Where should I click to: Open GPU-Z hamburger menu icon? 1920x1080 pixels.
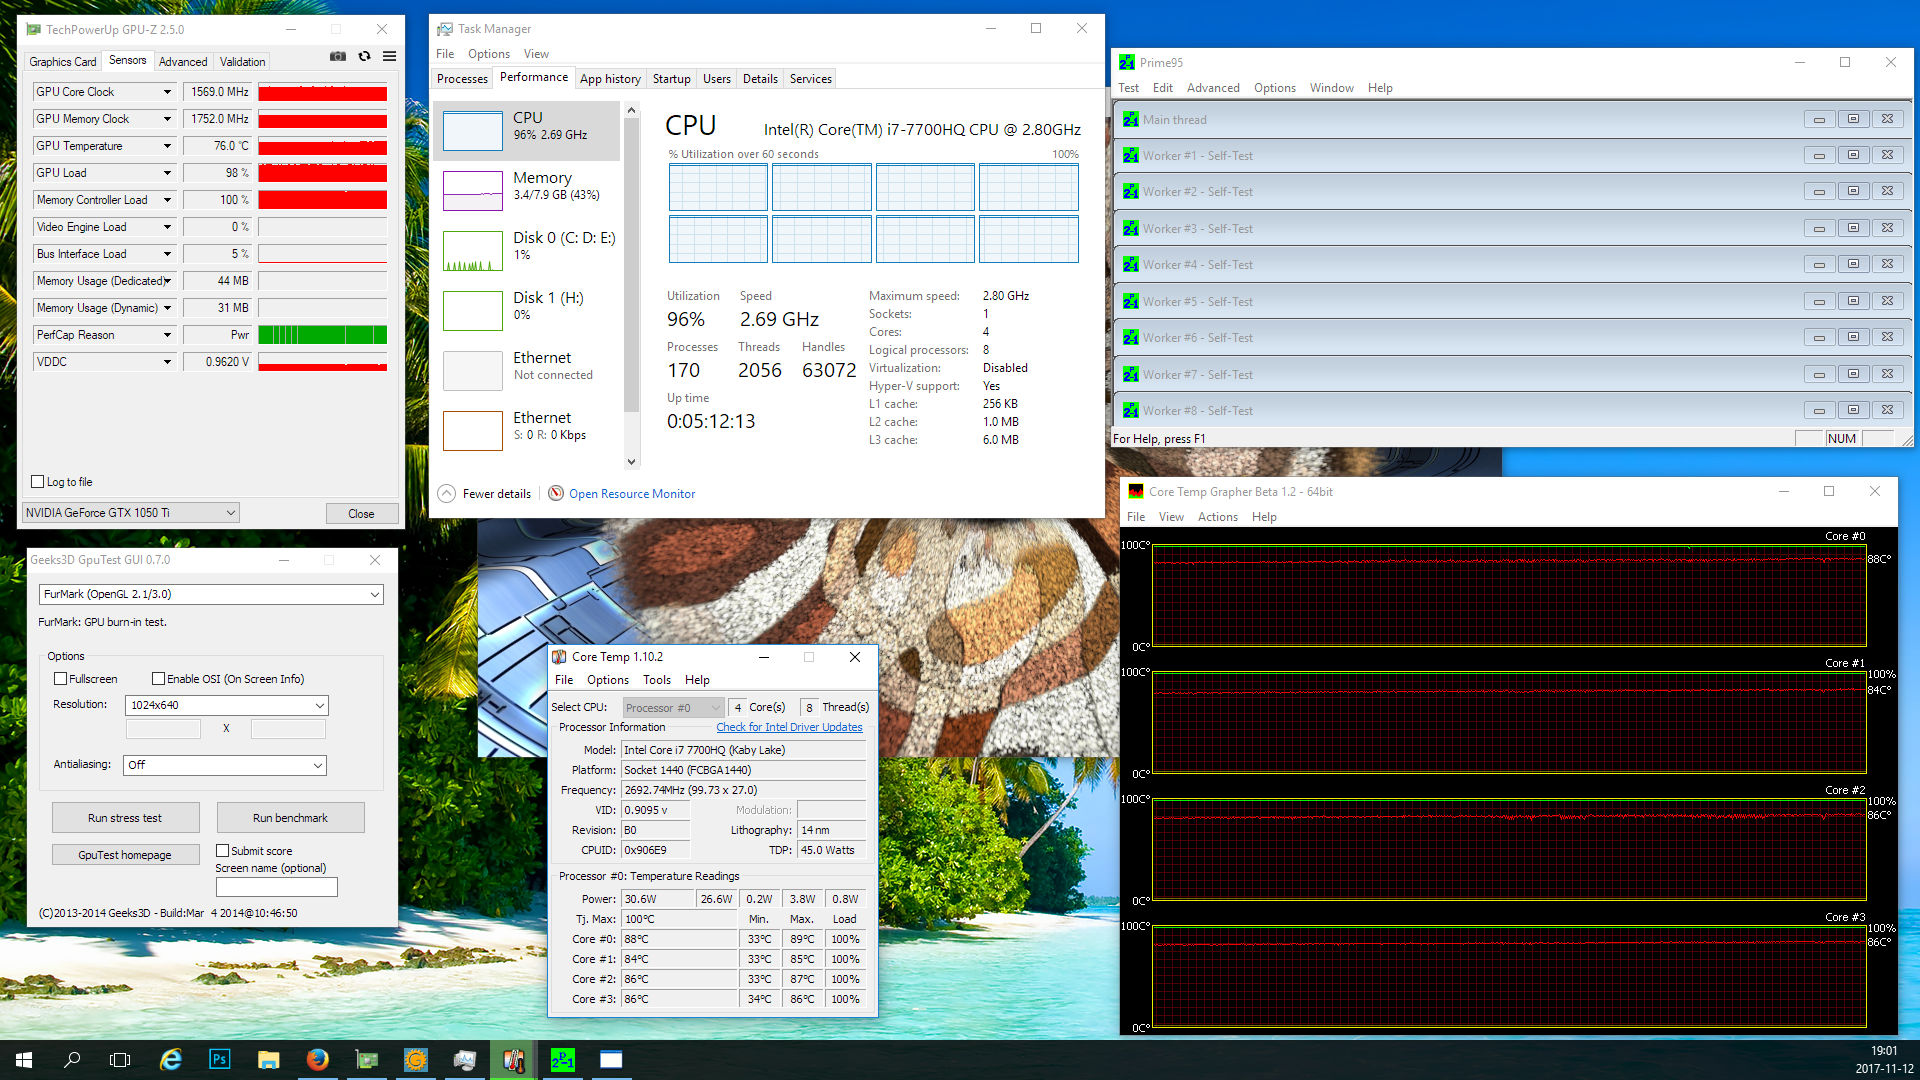(x=390, y=56)
